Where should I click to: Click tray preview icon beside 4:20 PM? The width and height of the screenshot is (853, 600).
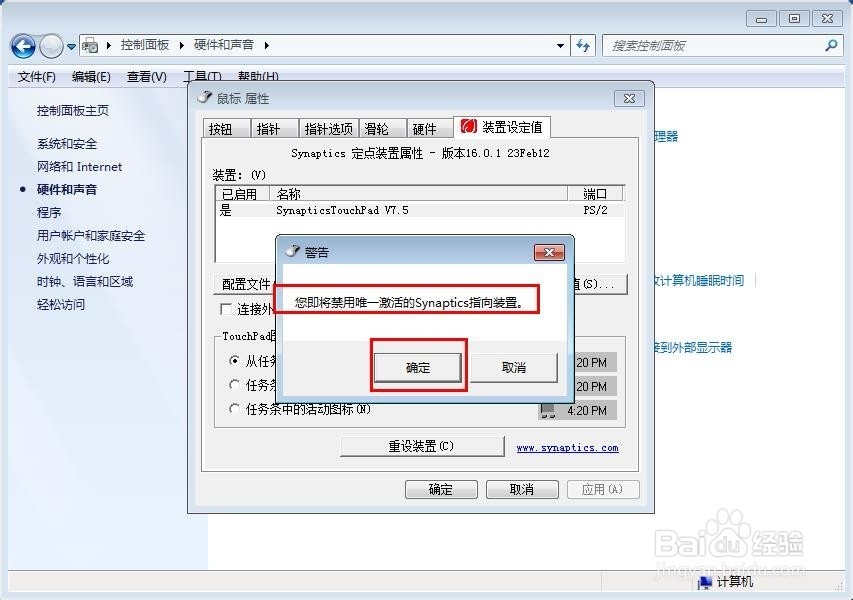point(548,411)
